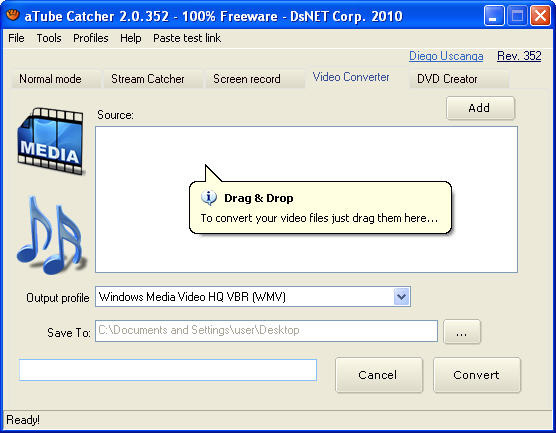
Task: Close the aTube Catcher window
Action: point(540,16)
